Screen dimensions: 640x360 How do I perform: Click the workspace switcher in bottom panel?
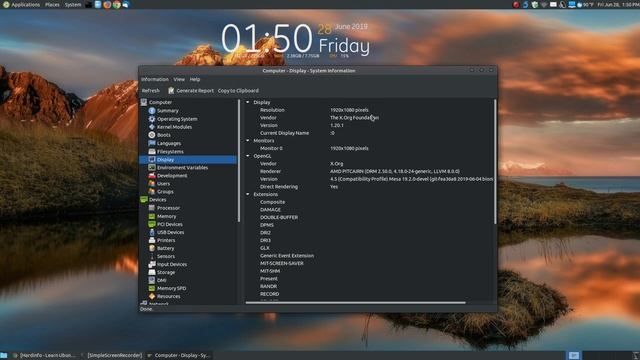574,356
